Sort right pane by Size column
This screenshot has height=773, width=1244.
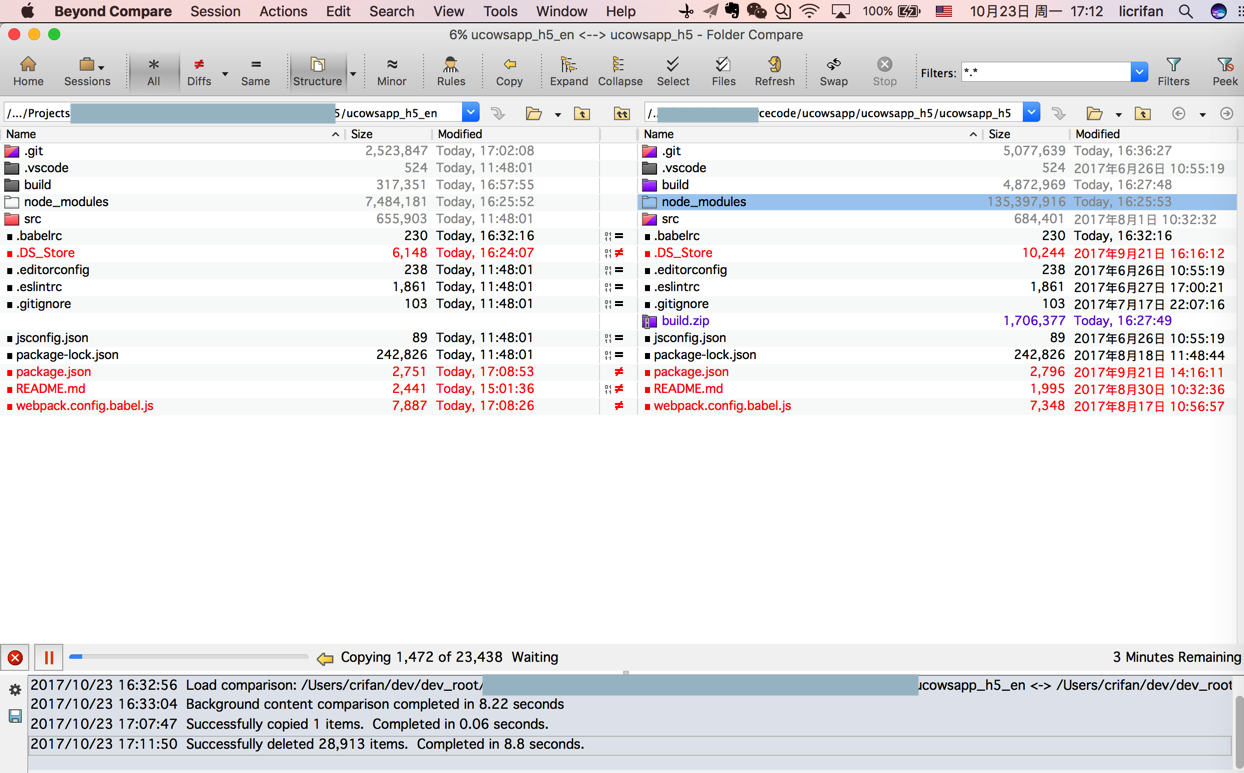point(1026,134)
